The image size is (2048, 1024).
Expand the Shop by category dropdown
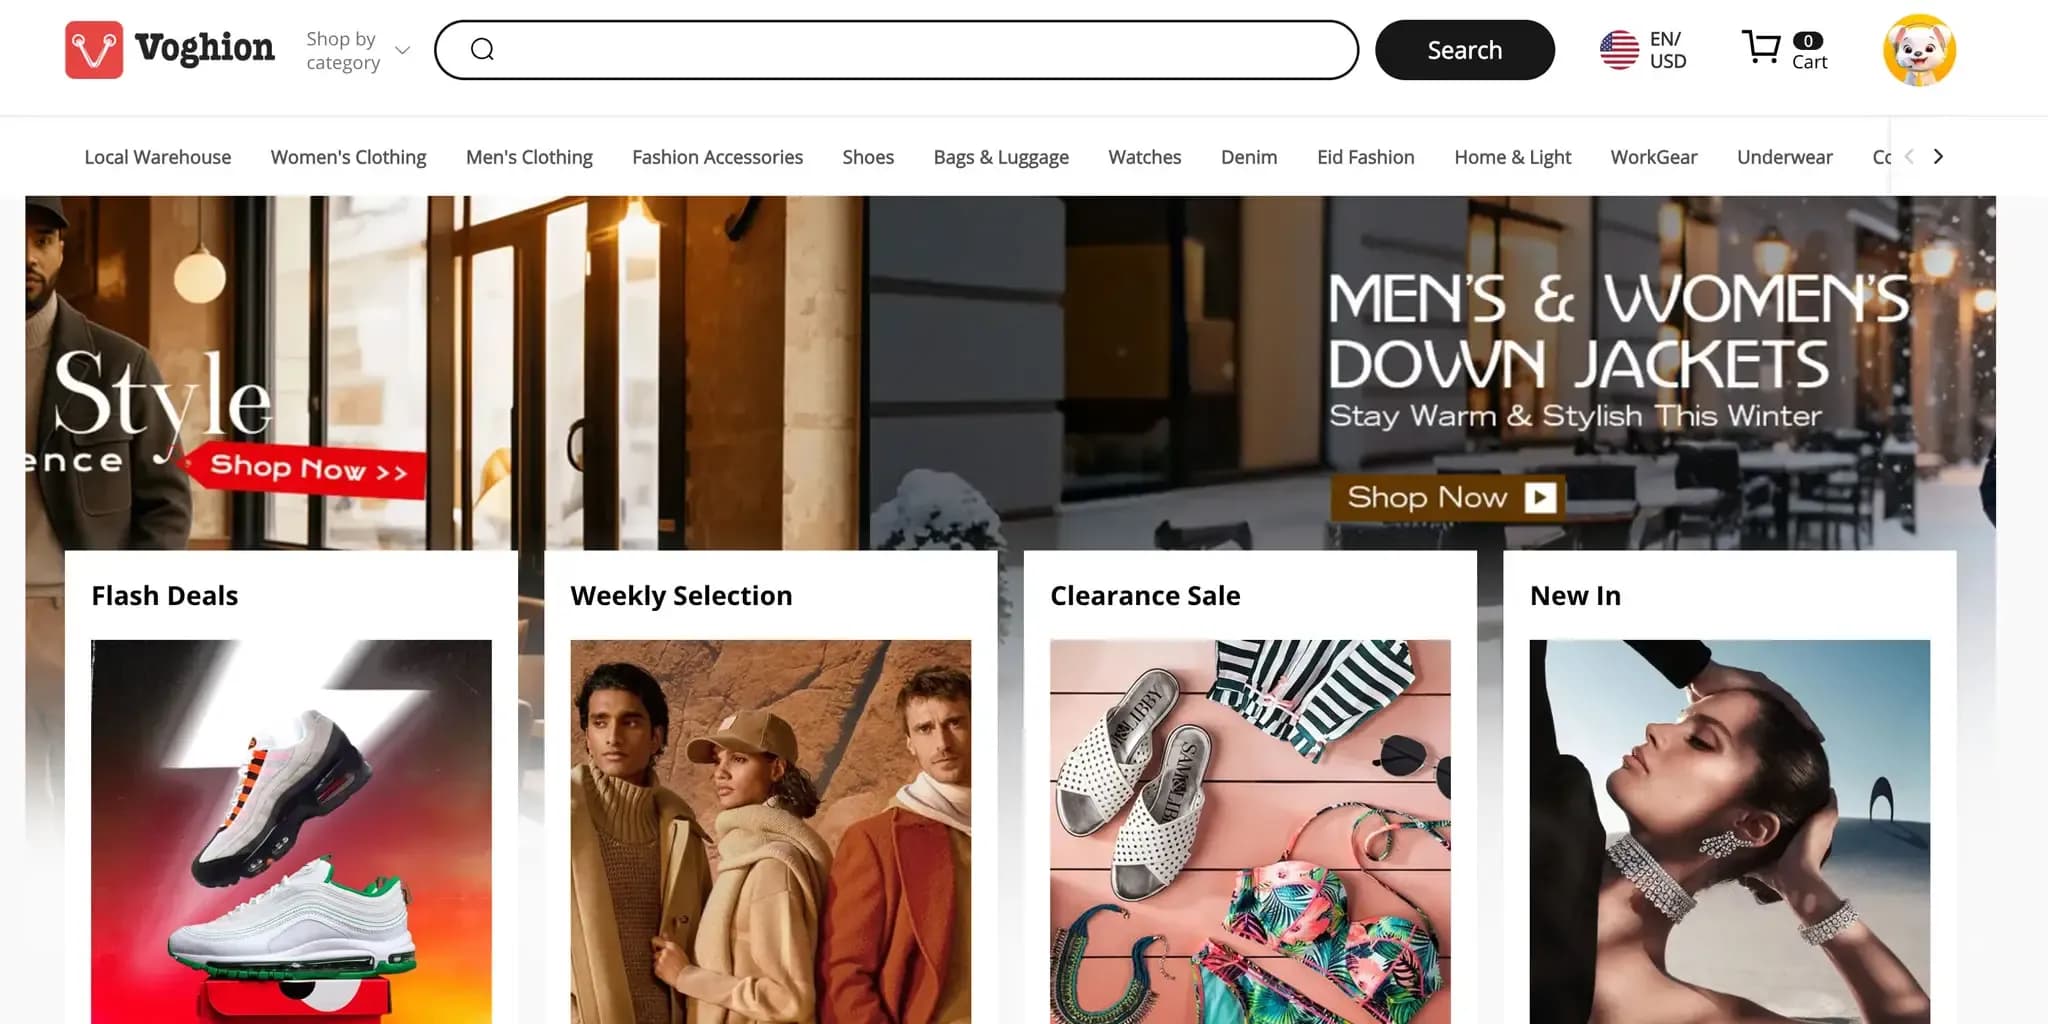tap(357, 50)
